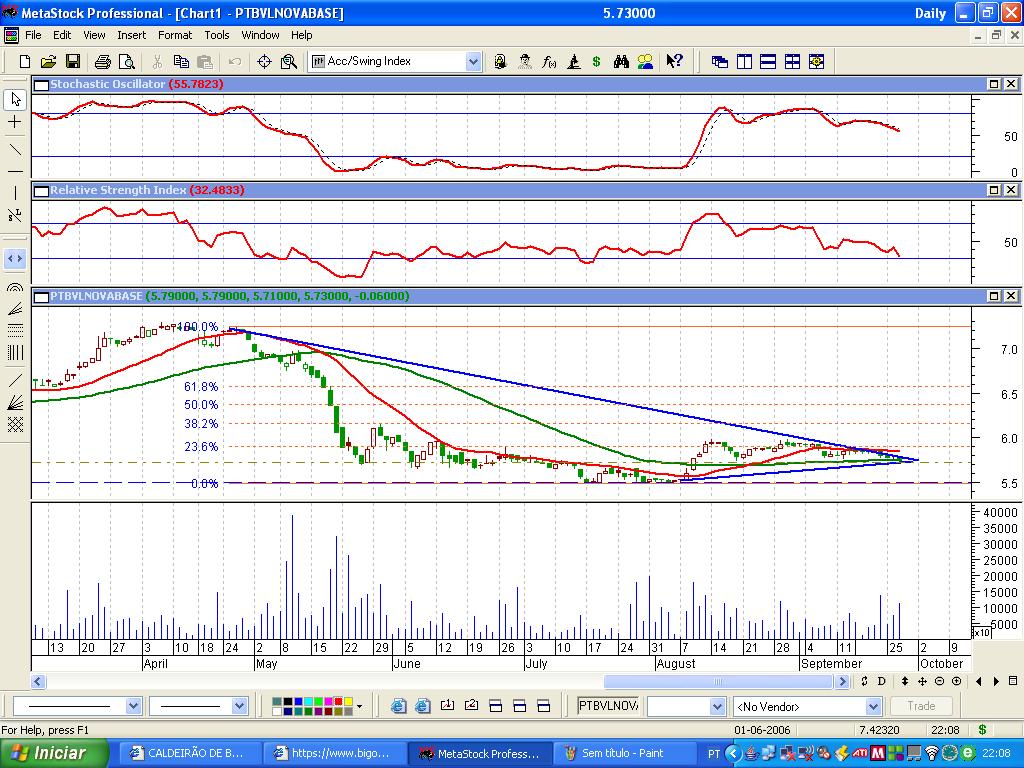Click the print preview icon
The width and height of the screenshot is (1024, 768).
(x=125, y=61)
